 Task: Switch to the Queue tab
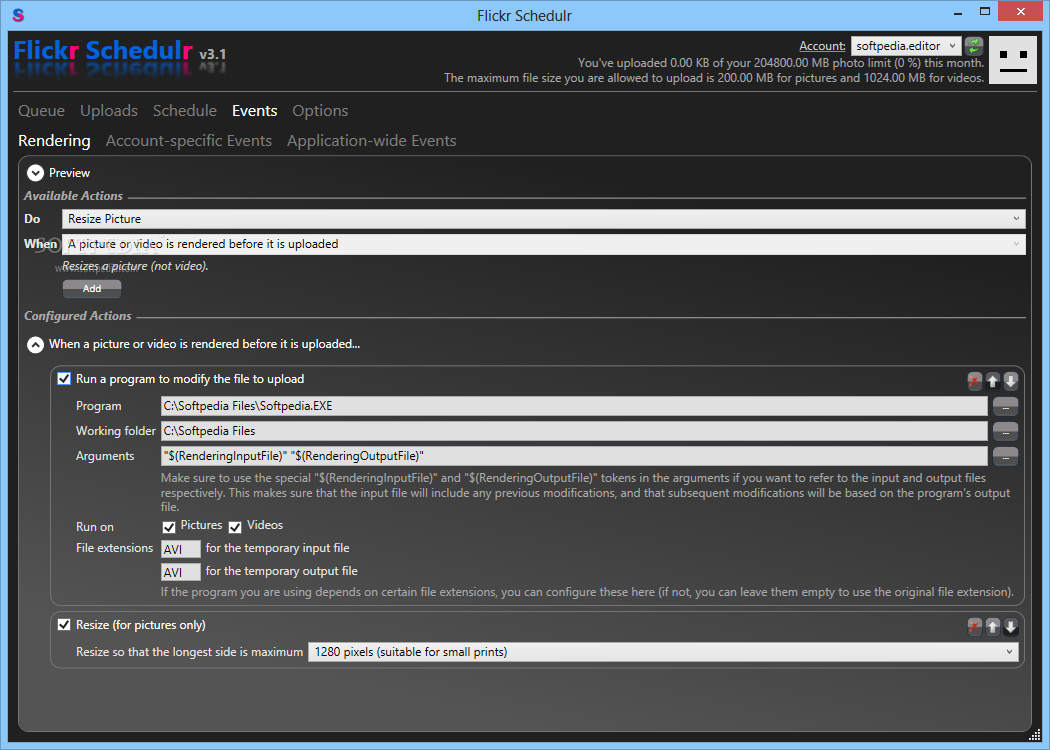tap(42, 110)
